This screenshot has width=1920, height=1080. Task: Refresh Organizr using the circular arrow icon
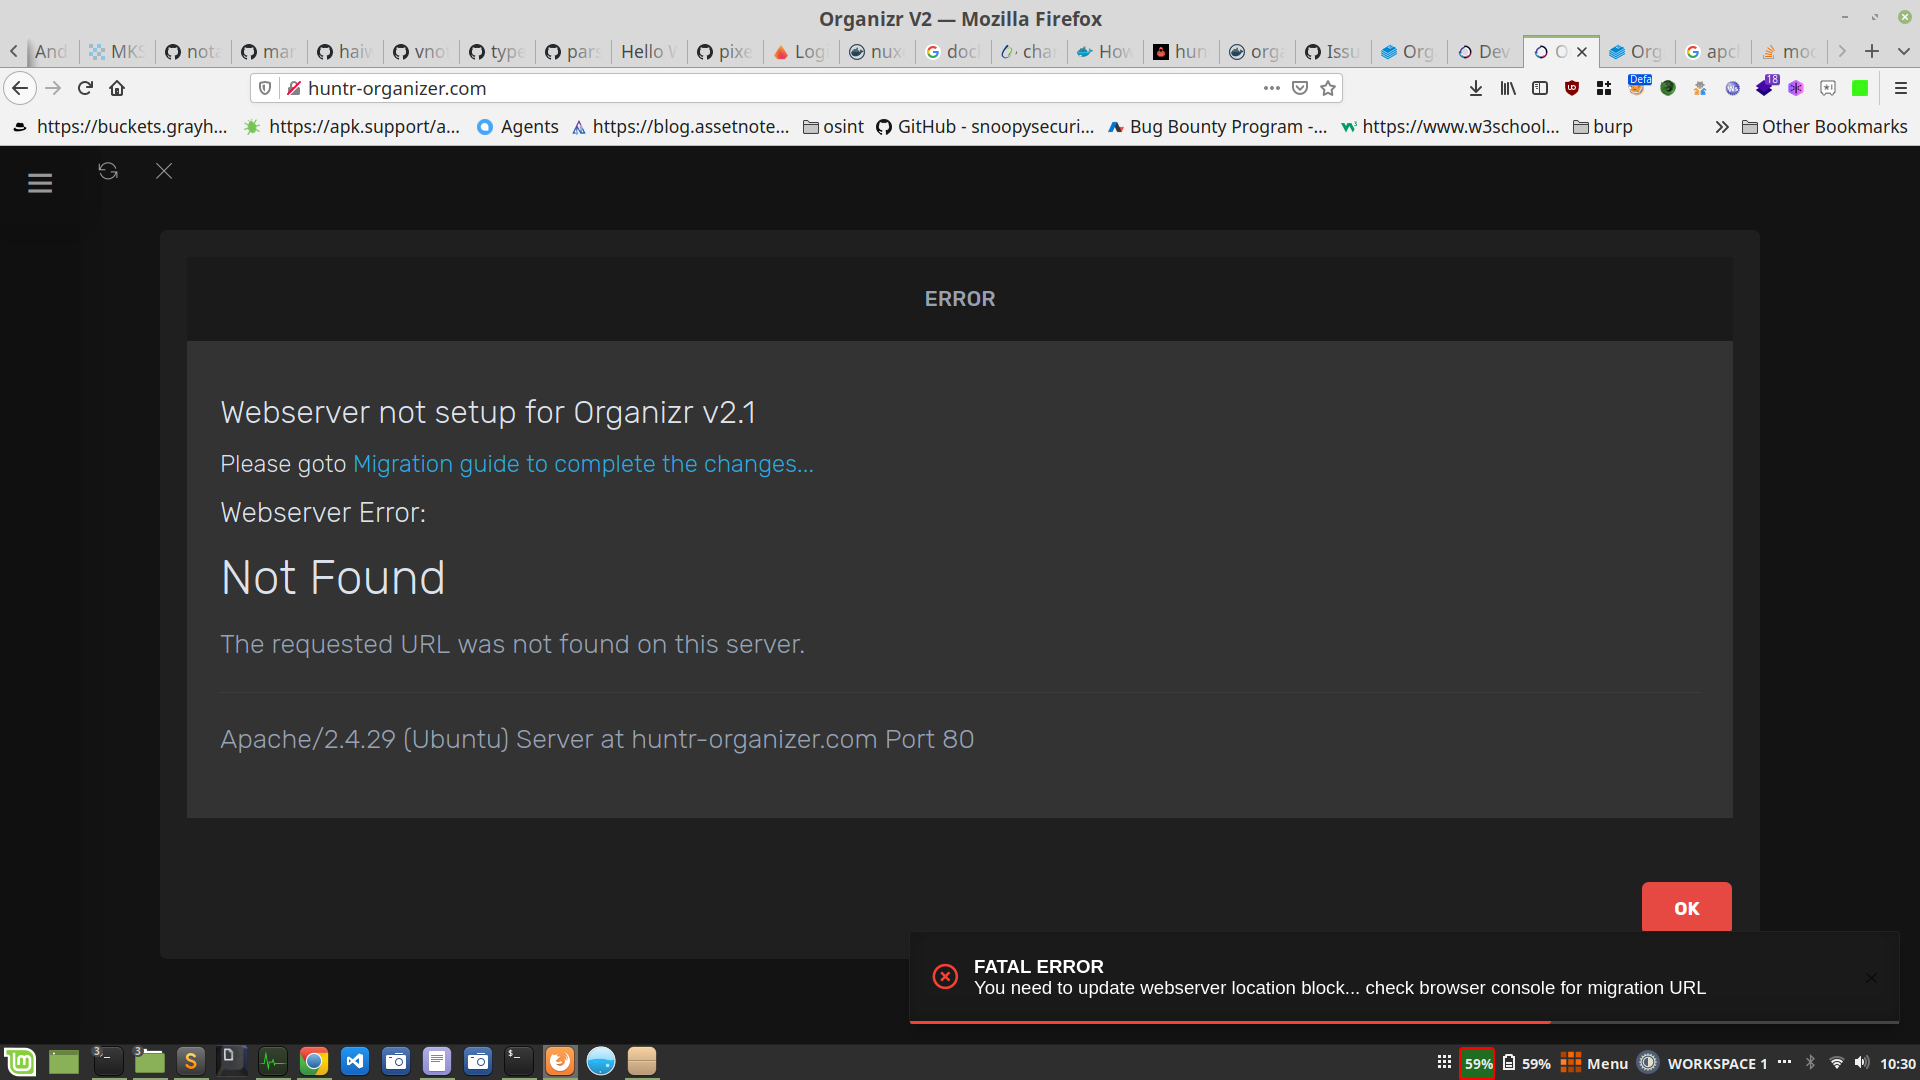[107, 171]
